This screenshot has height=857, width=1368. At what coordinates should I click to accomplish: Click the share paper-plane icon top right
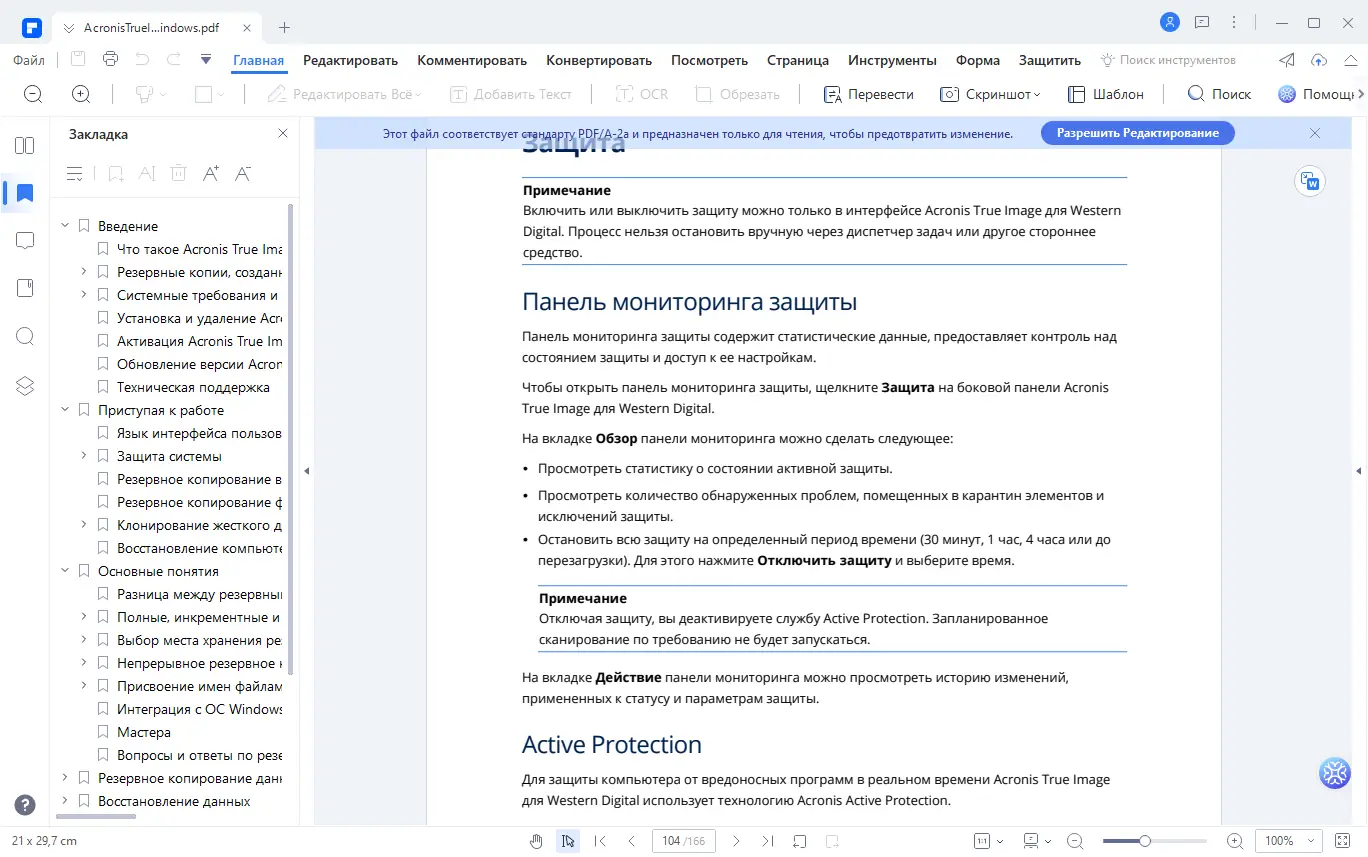1287,60
